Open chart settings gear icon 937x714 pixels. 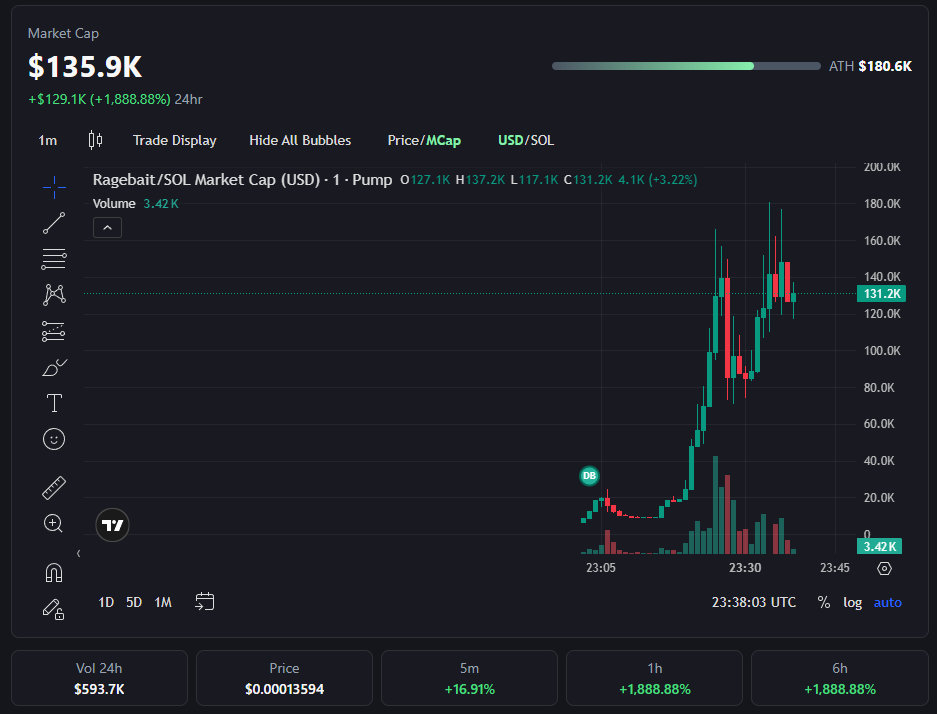click(884, 568)
